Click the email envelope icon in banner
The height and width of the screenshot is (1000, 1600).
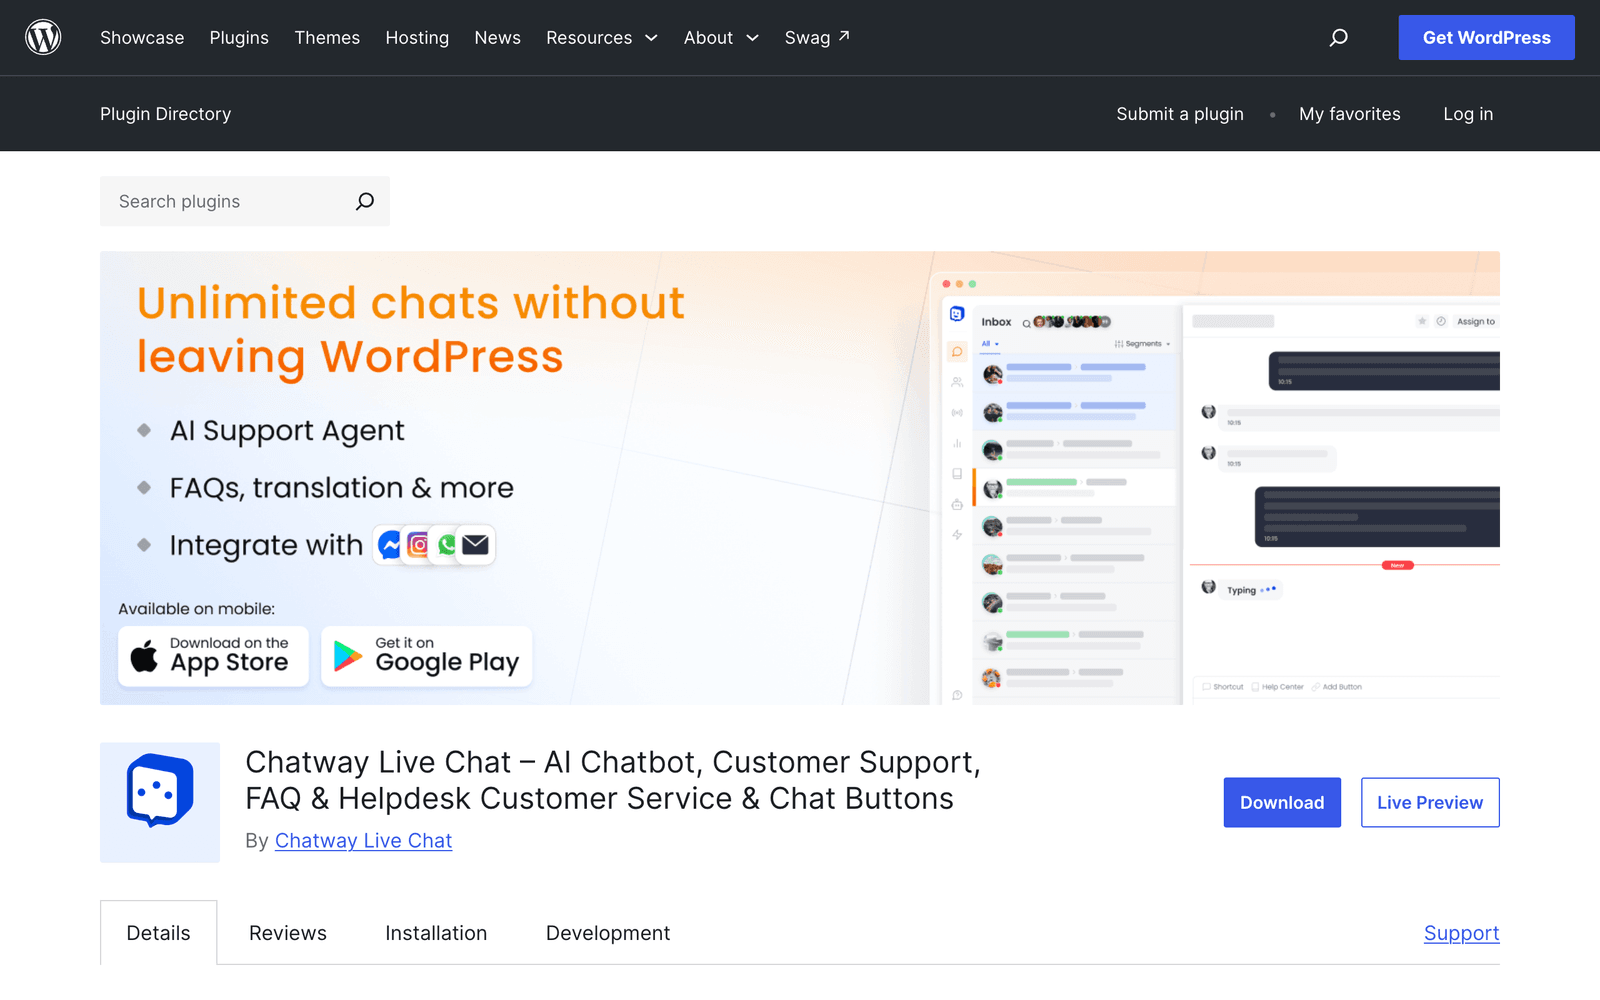[476, 545]
